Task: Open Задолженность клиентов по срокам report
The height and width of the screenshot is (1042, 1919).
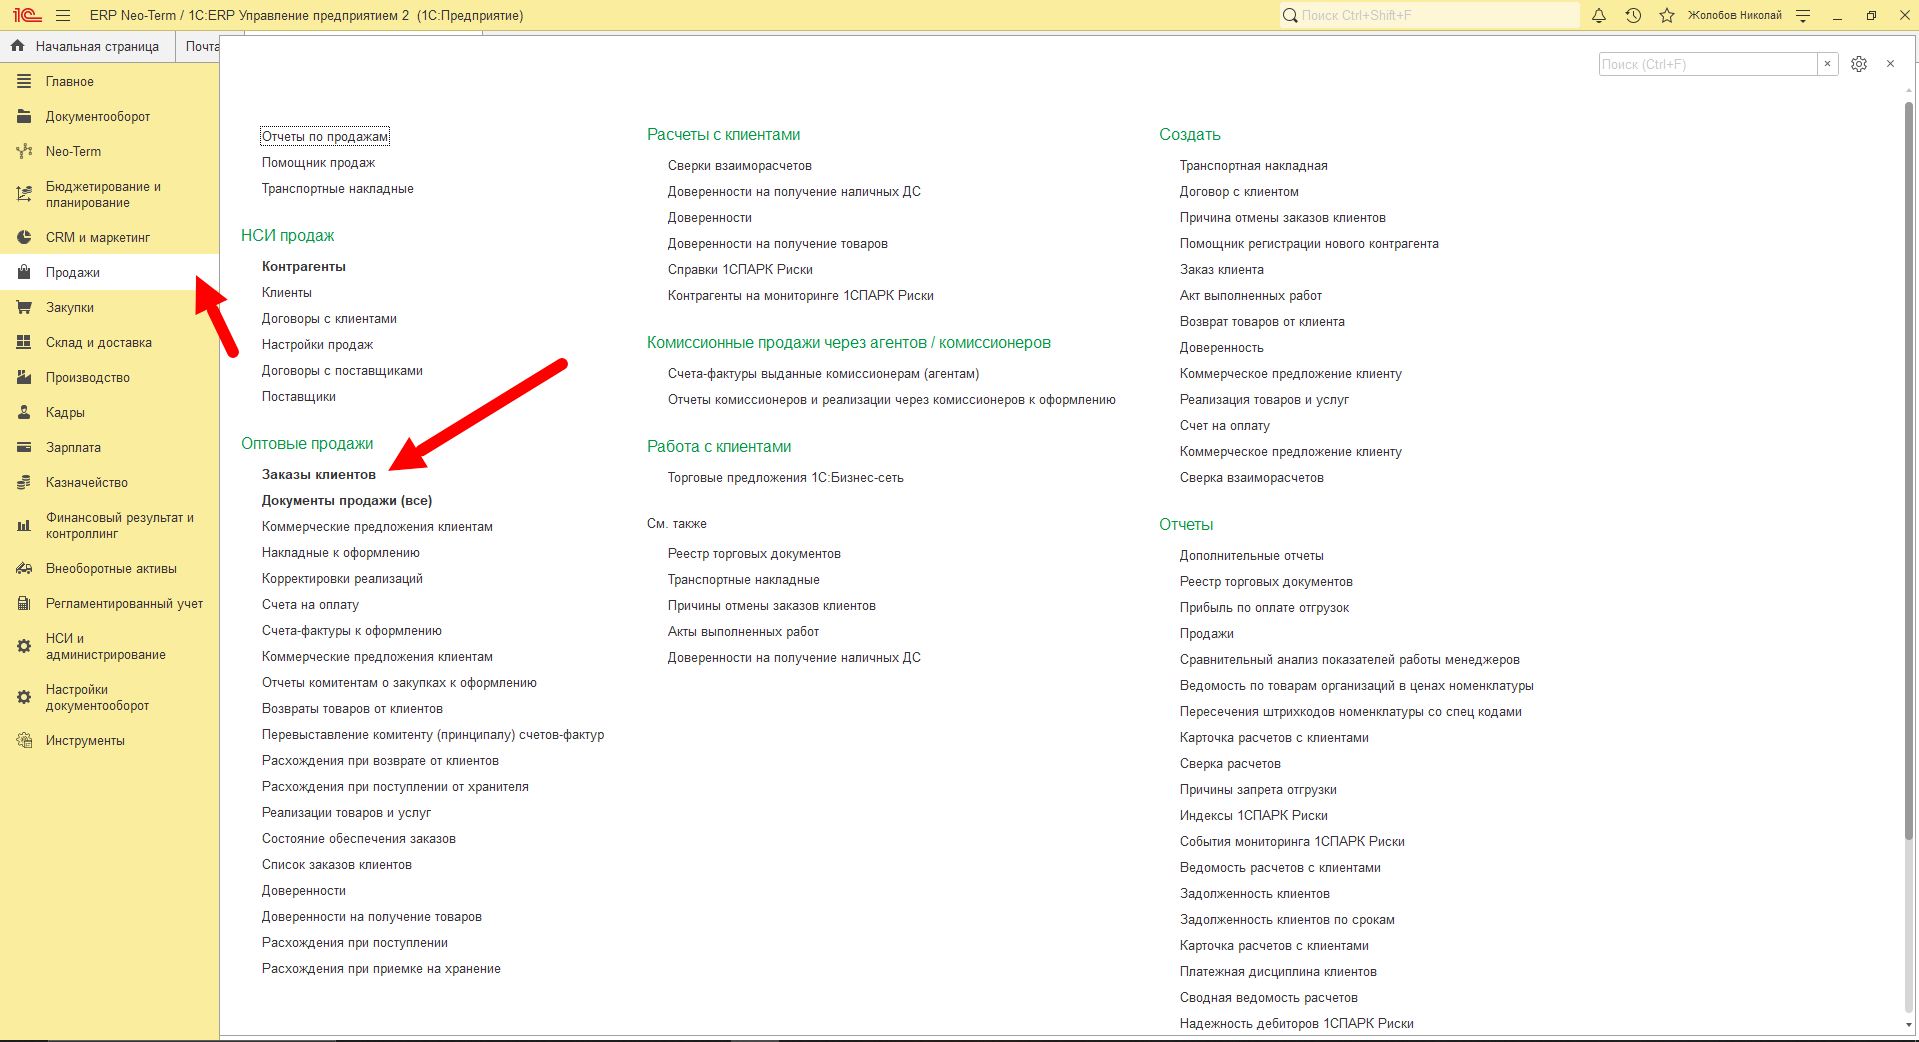Action: (x=1287, y=919)
